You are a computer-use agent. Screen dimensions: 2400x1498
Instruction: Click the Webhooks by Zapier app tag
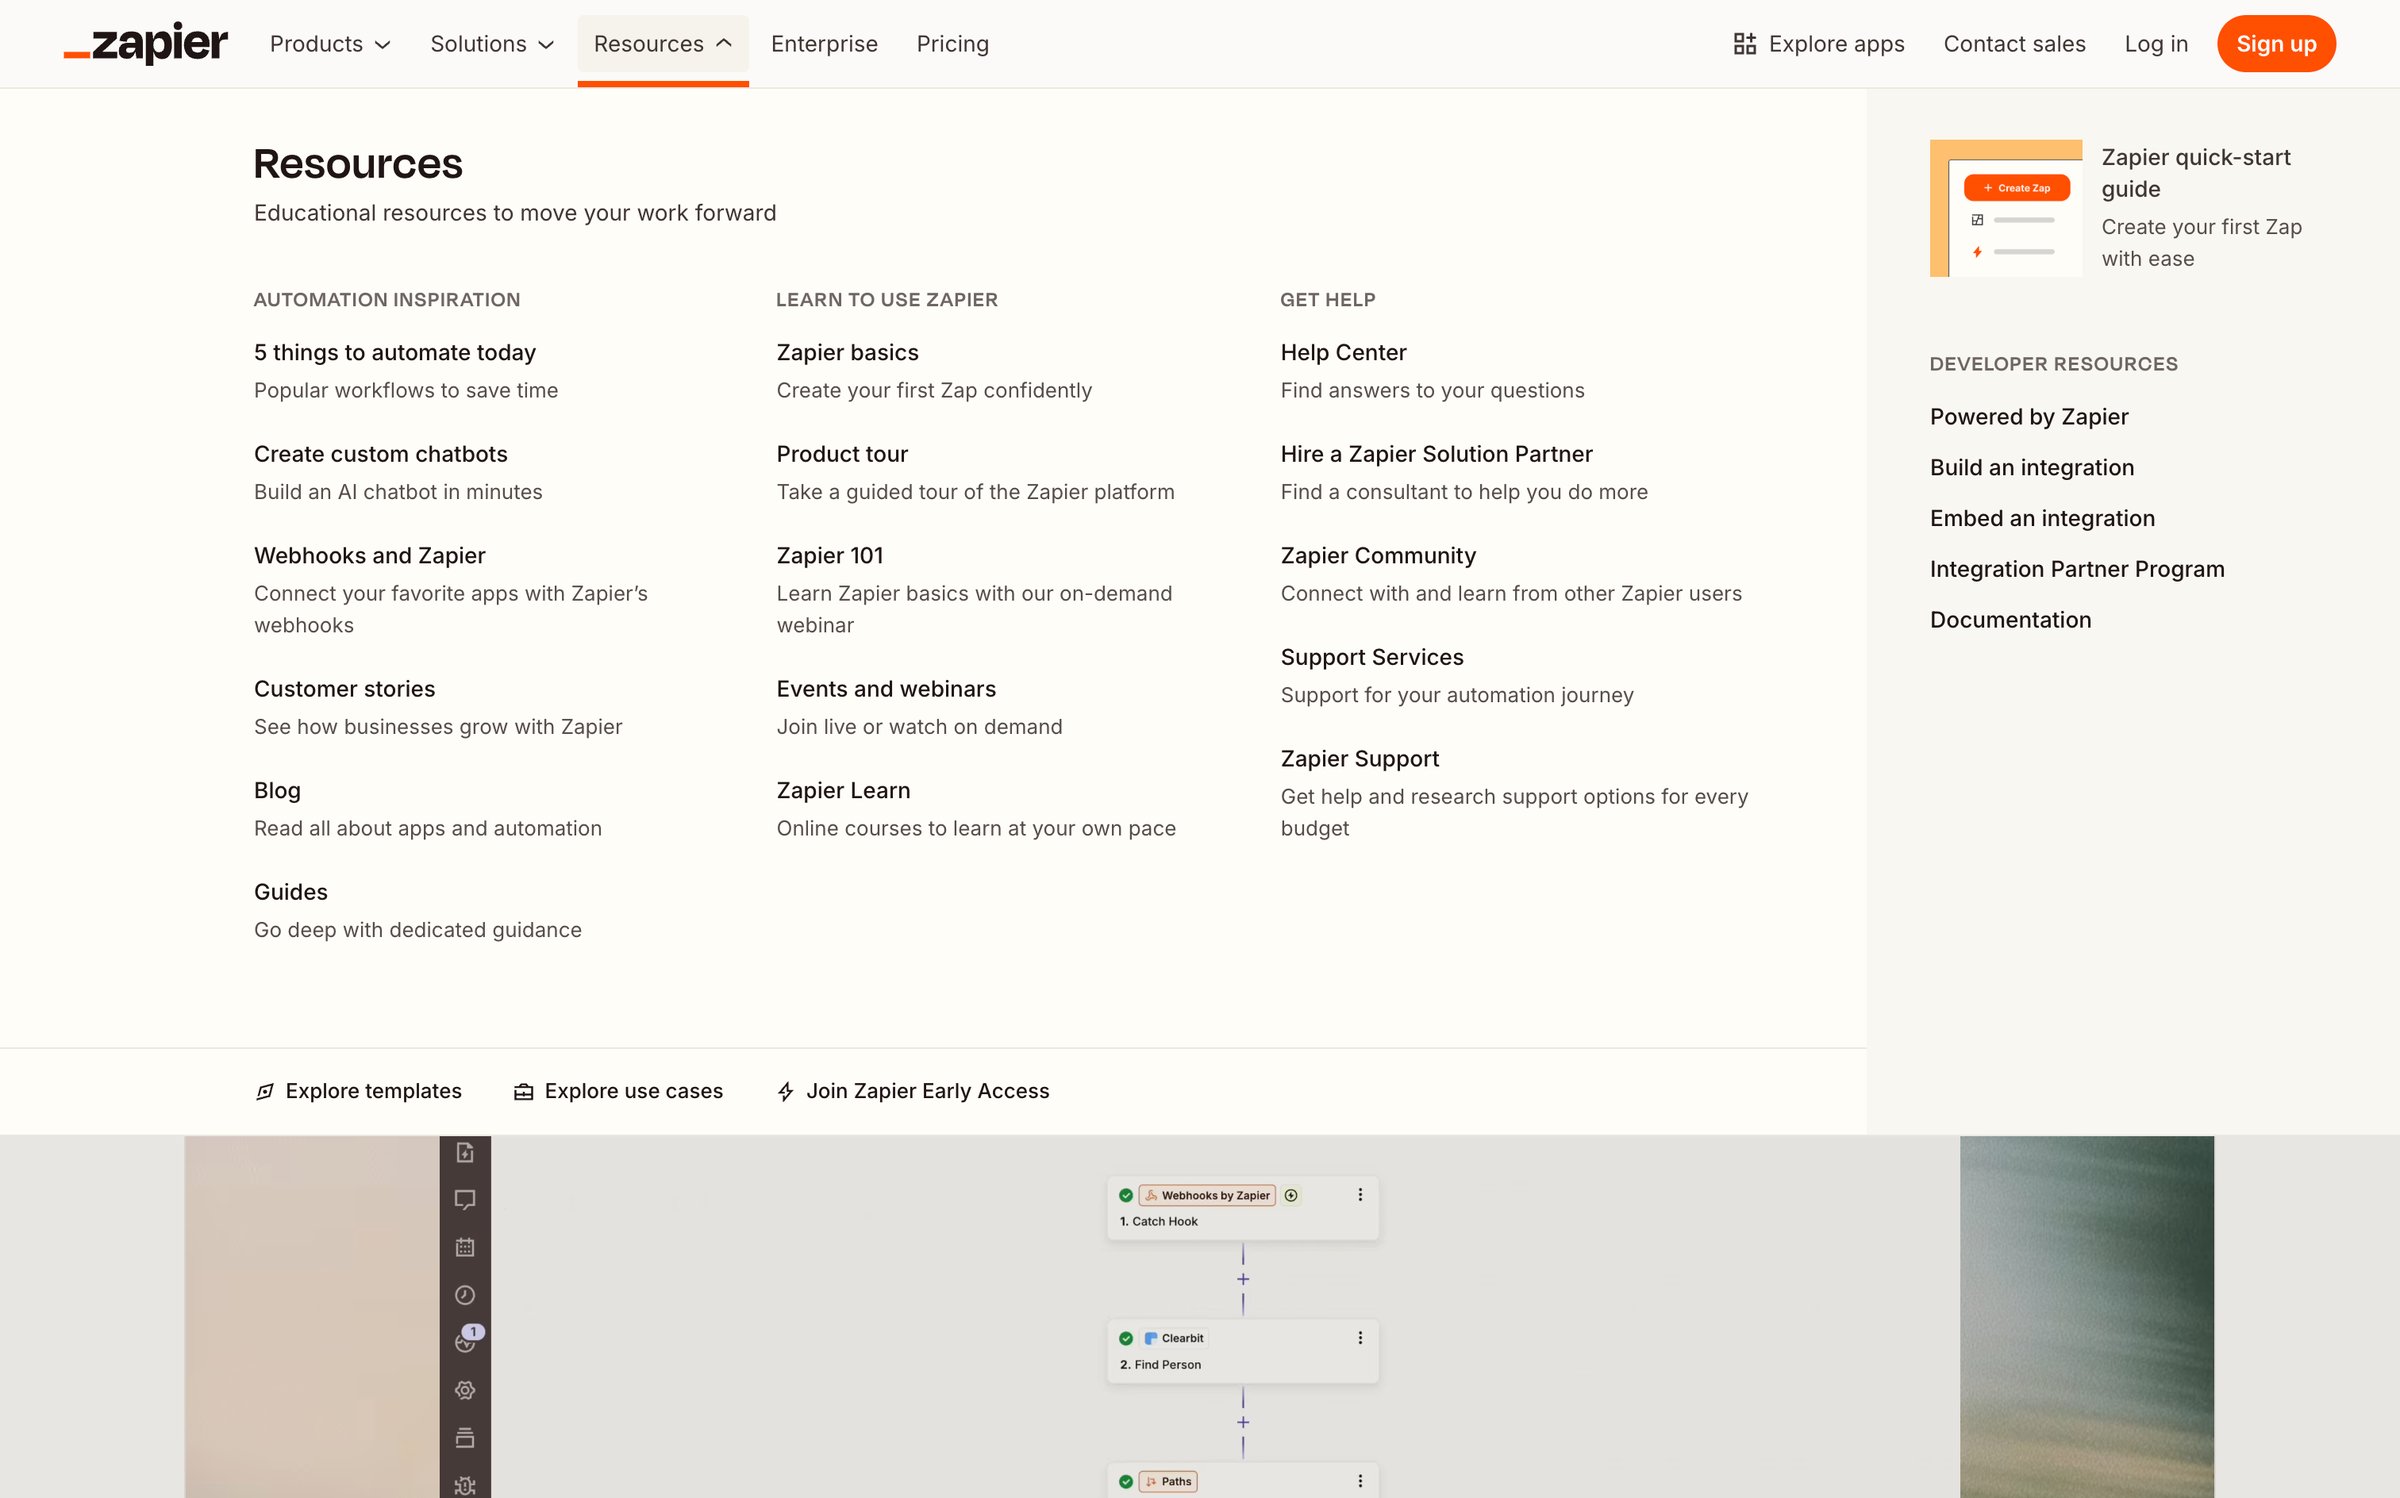1207,1195
